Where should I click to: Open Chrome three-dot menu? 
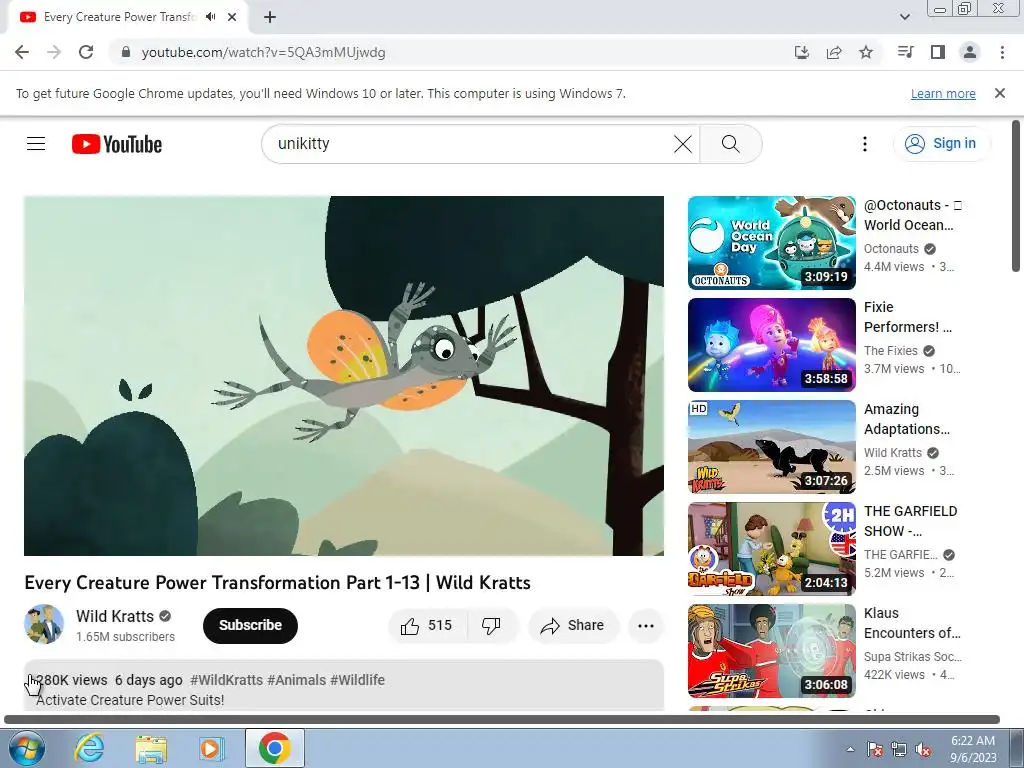click(x=1002, y=52)
